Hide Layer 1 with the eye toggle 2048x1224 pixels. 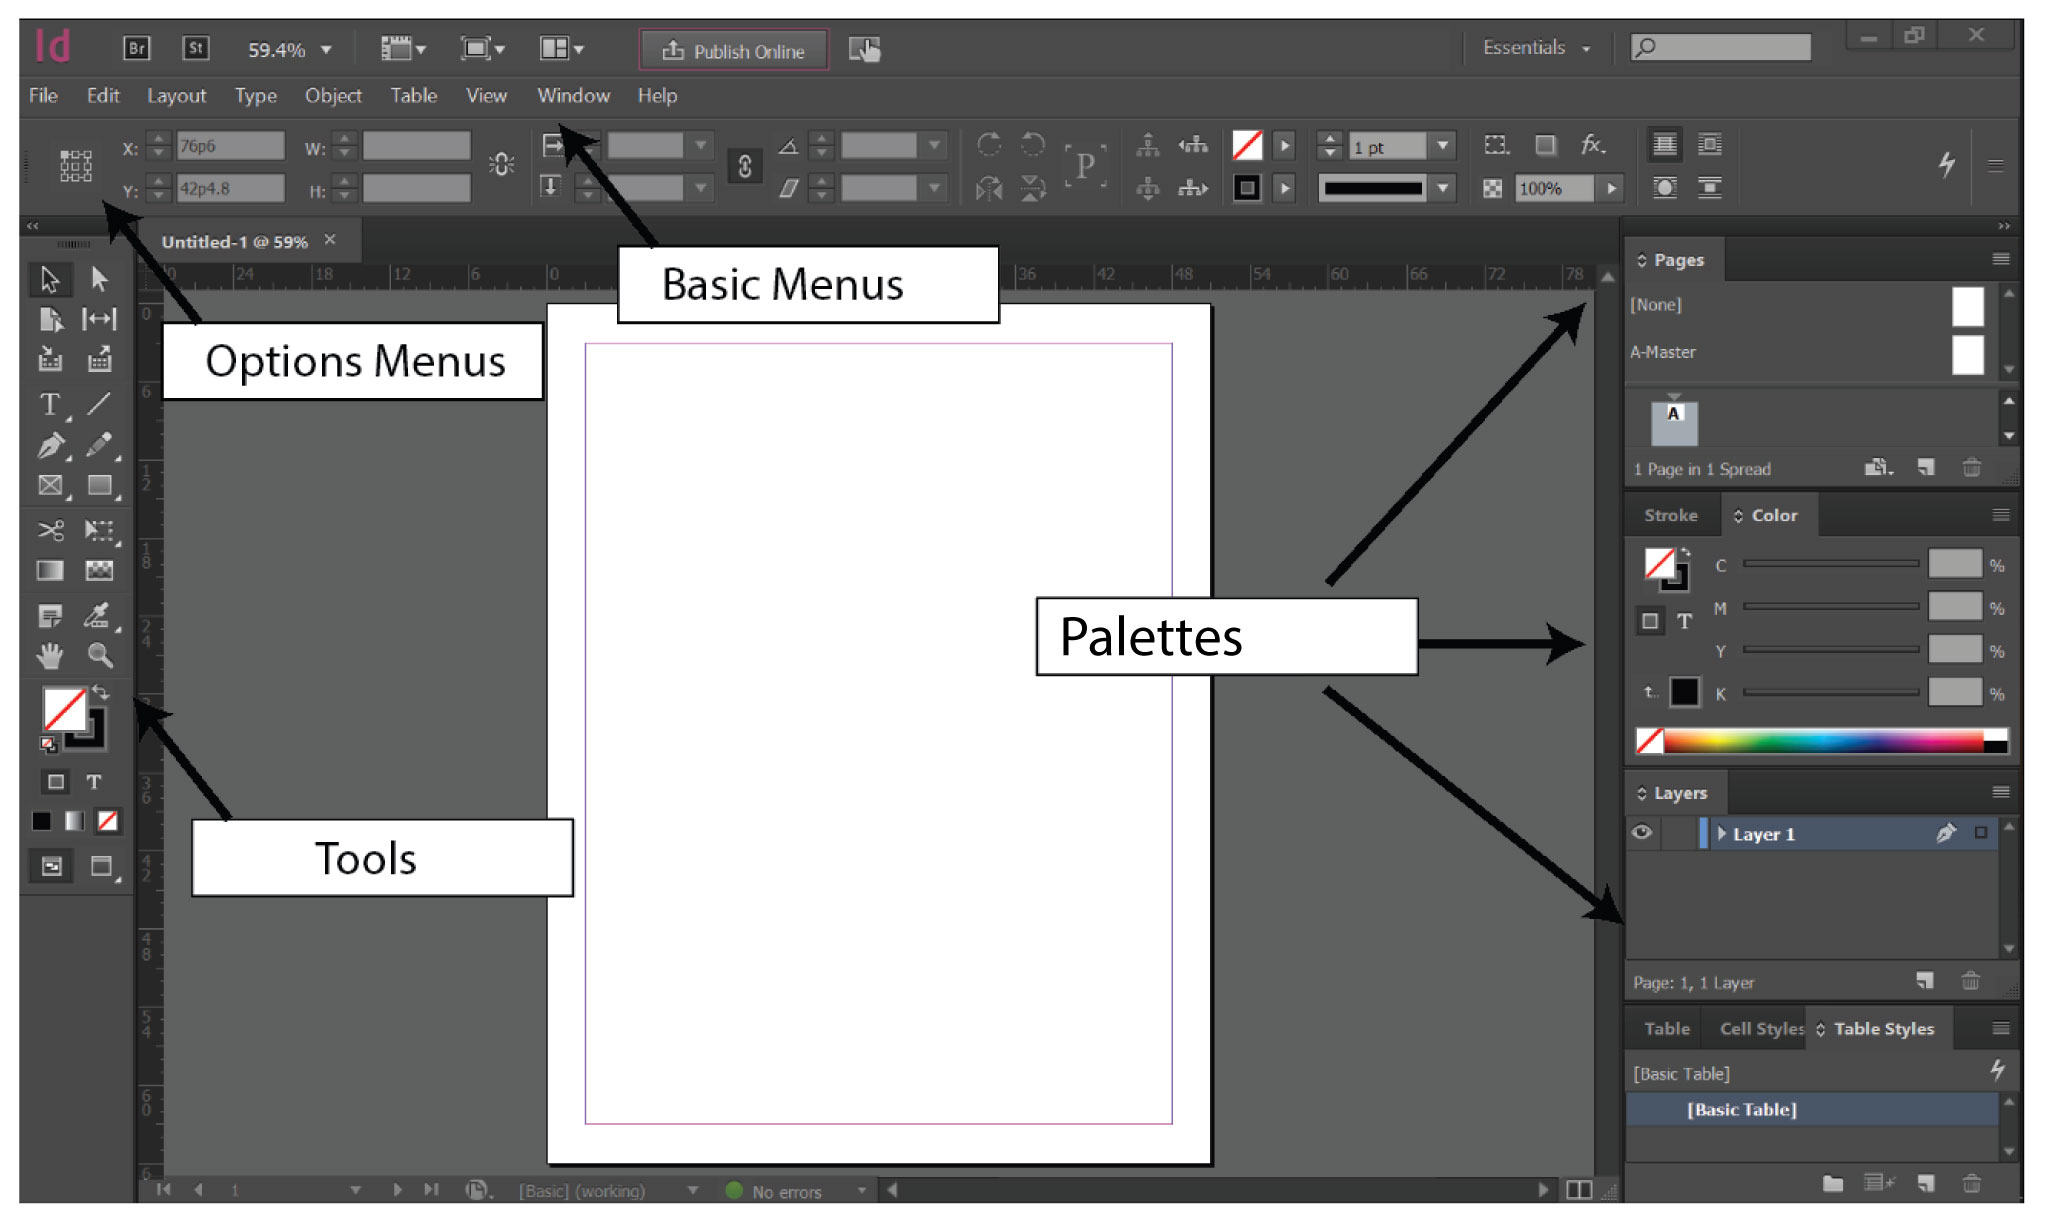pyautogui.click(x=1642, y=833)
